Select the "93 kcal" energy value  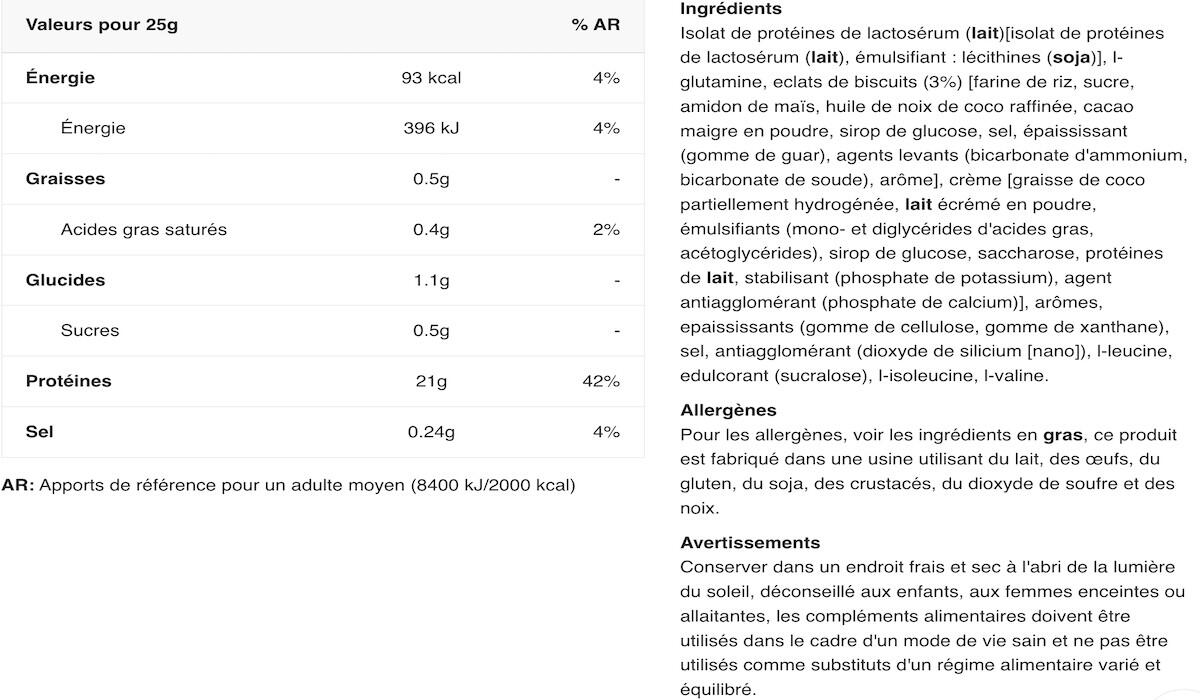pyautogui.click(x=431, y=78)
